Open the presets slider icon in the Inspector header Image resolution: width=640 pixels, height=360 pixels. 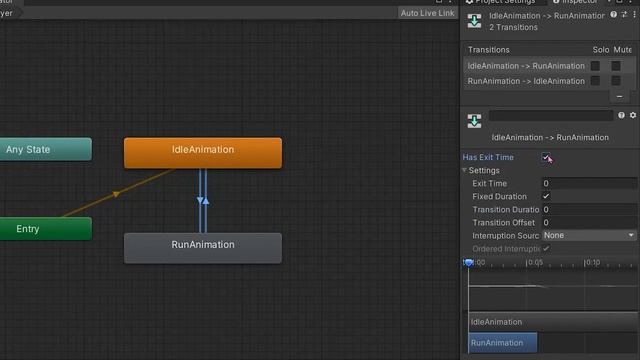[624, 15]
